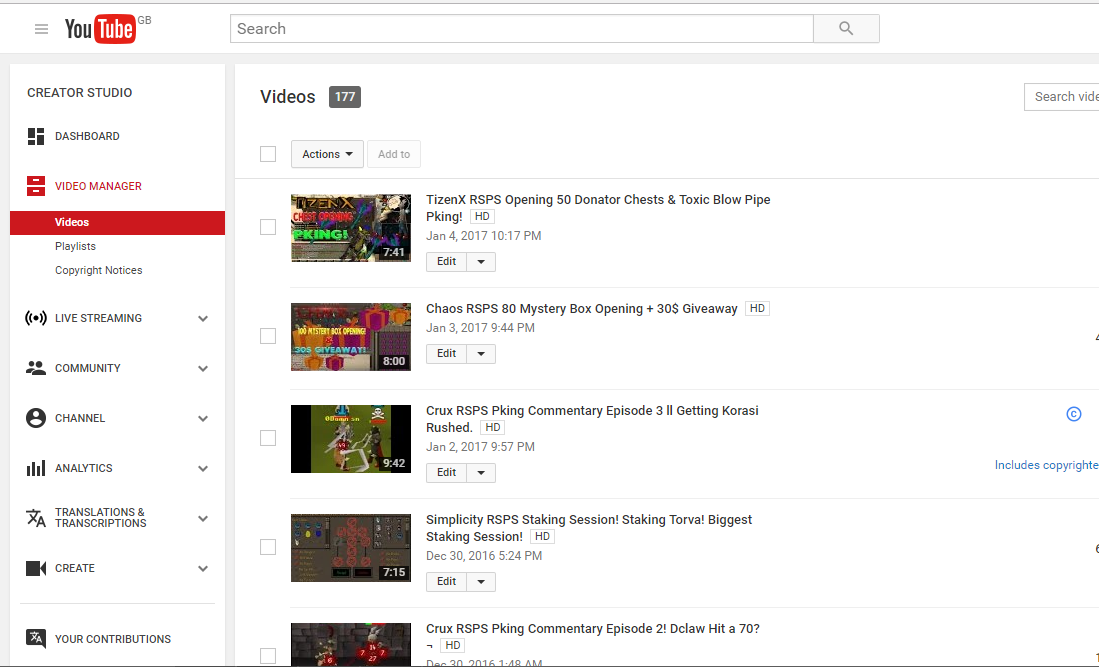Select the Videos submenu item
The image size is (1099, 667).
pyautogui.click(x=117, y=222)
